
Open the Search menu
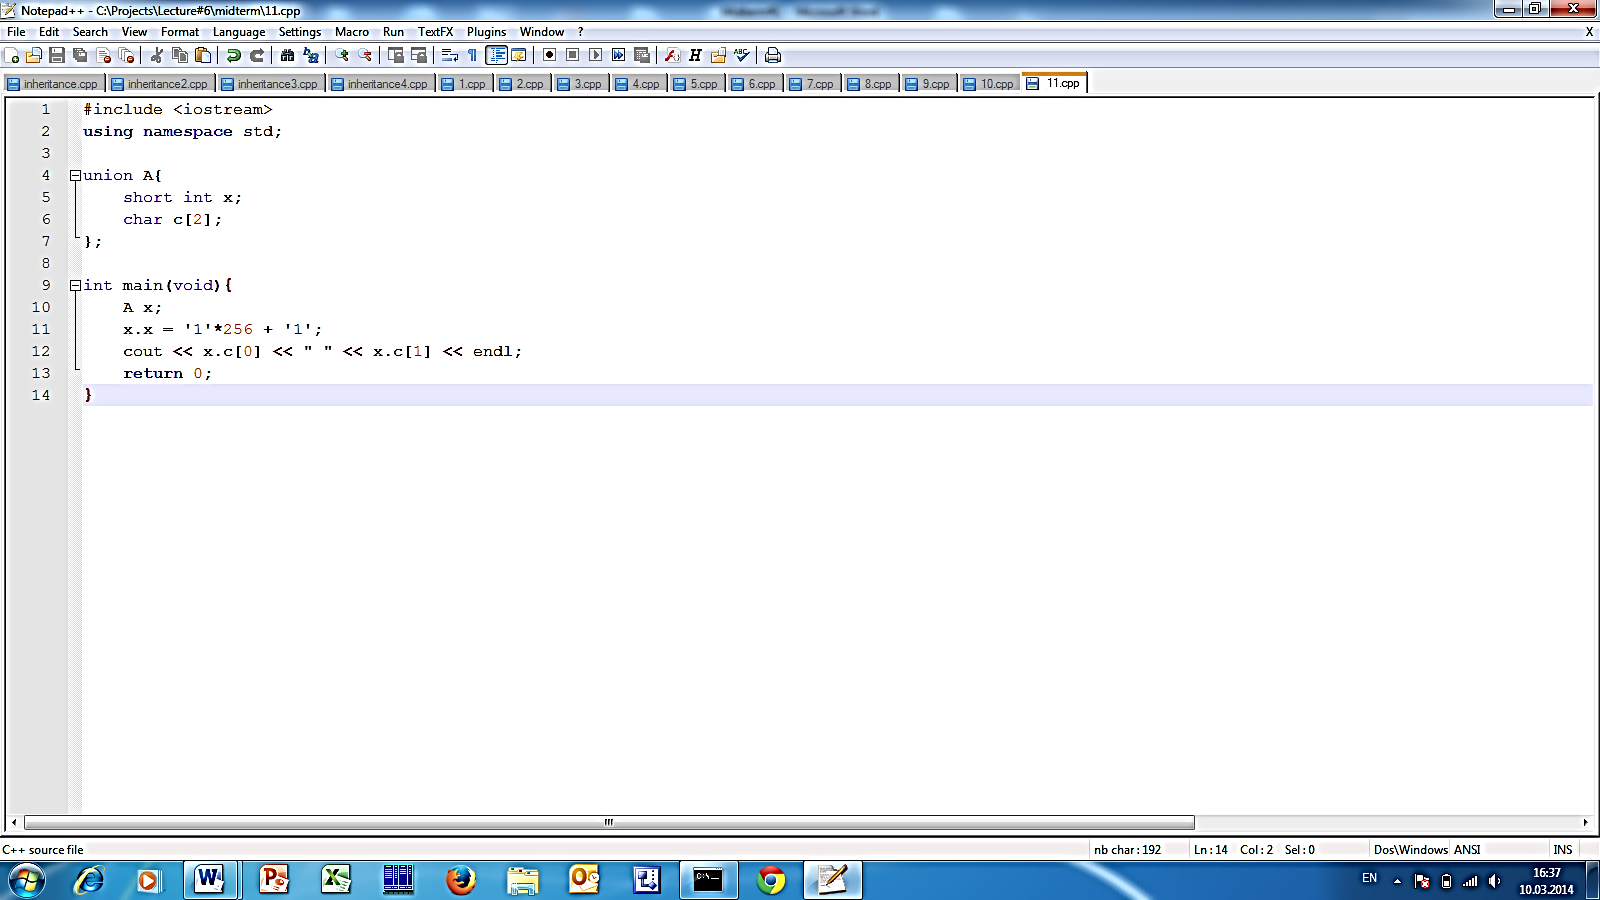[90, 32]
